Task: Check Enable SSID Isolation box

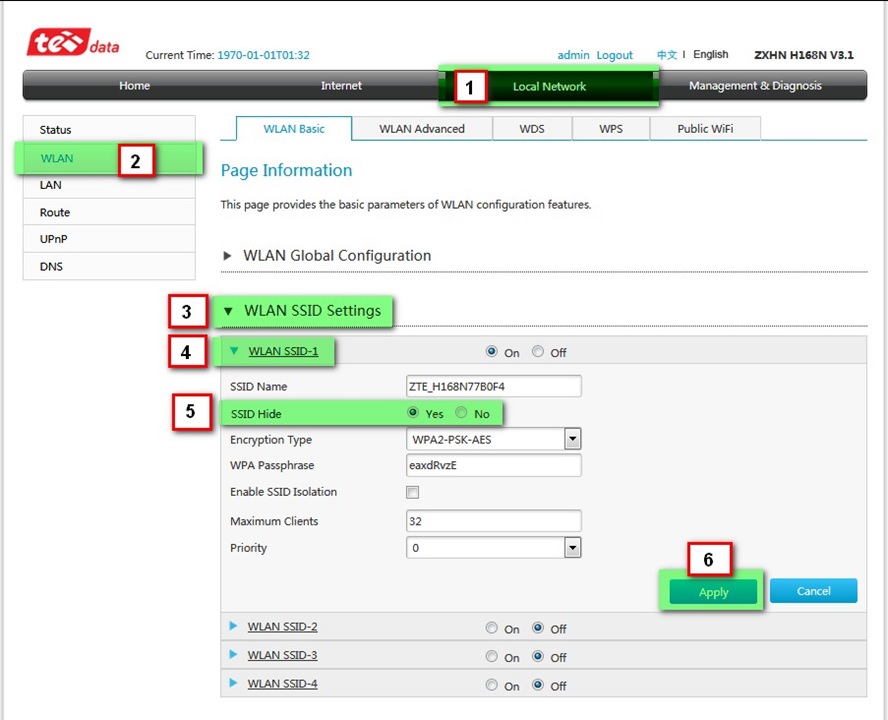Action: pyautogui.click(x=413, y=492)
